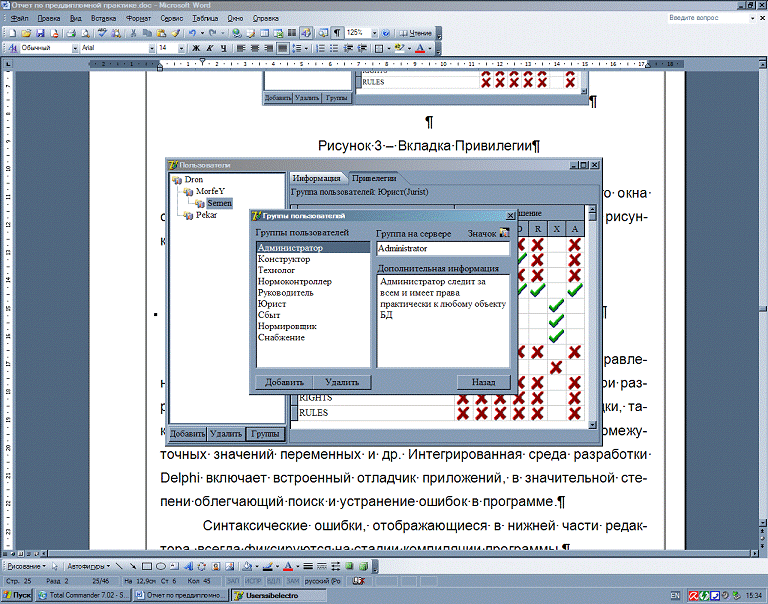Toggle bold formatting (Ж)
The image size is (768, 604).
(195, 48)
